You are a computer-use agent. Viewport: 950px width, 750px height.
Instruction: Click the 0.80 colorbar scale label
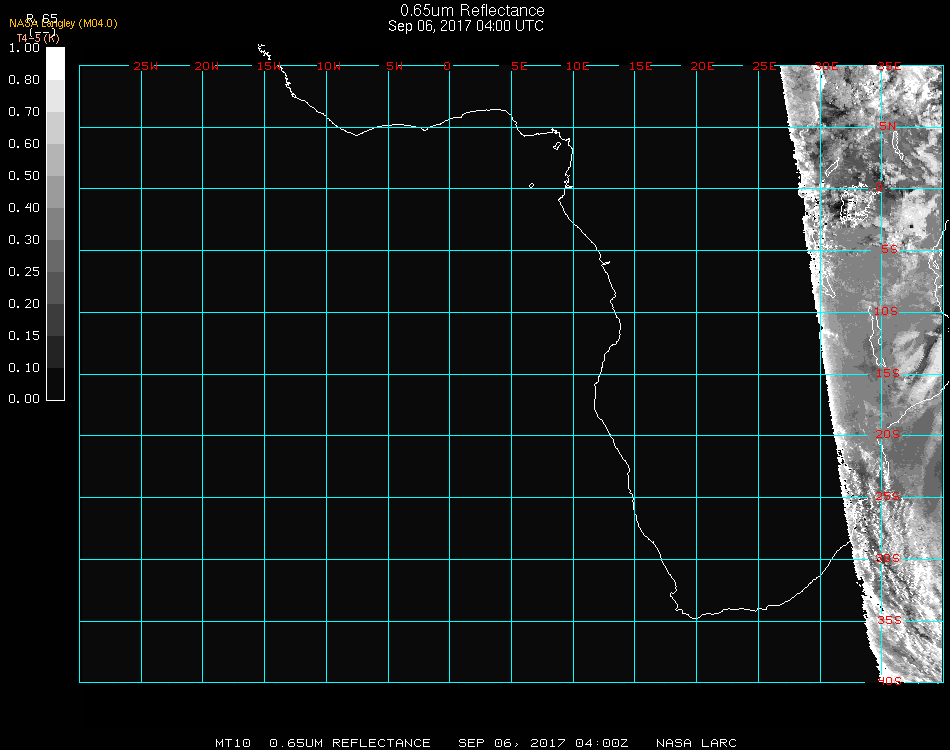pyautogui.click(x=24, y=79)
